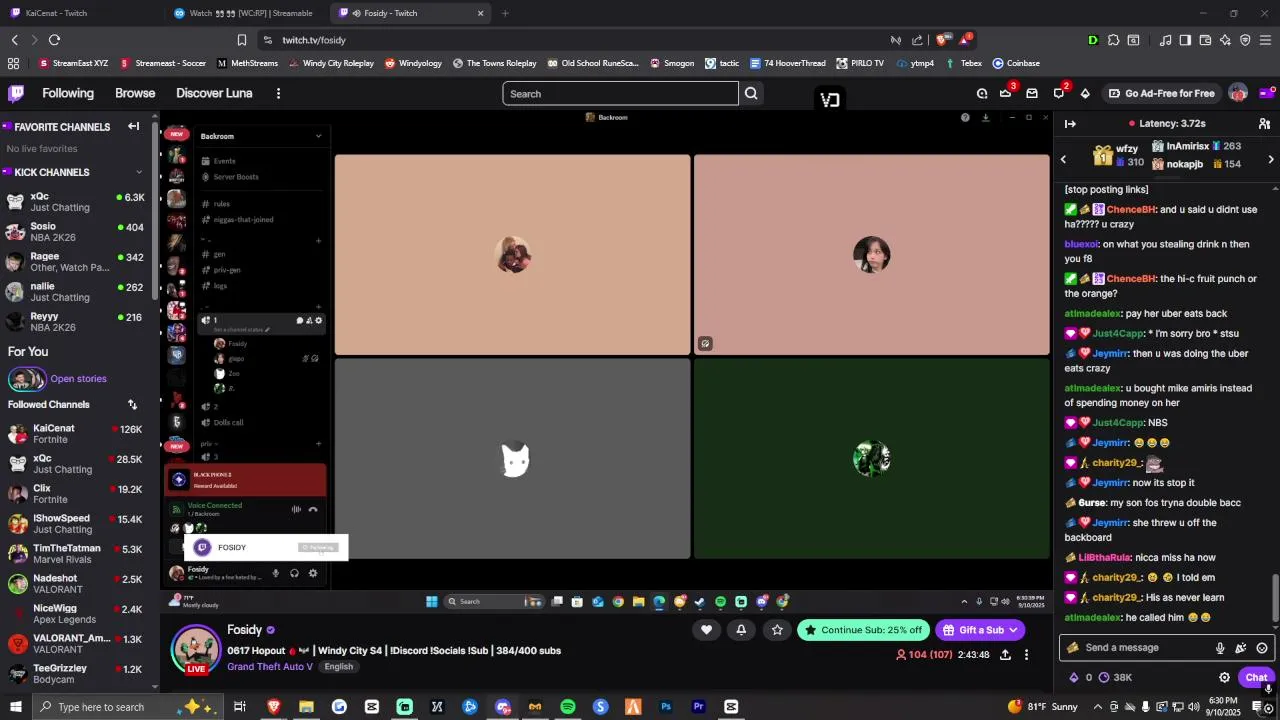Click the English language tag
The width and height of the screenshot is (1280, 720).
338,667
